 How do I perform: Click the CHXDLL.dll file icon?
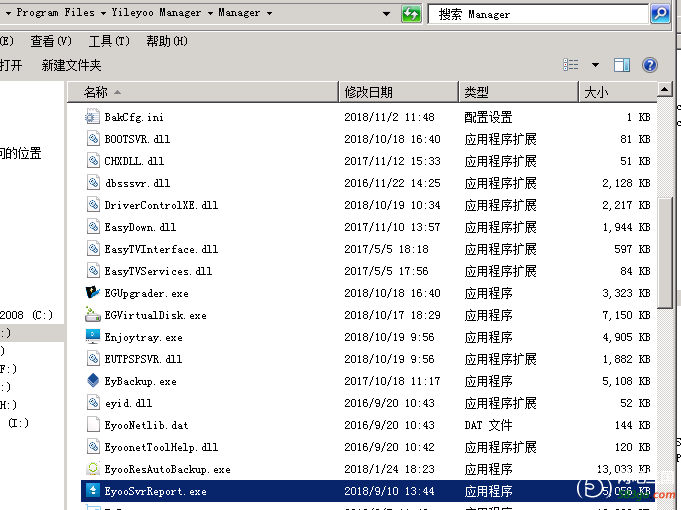coord(93,161)
